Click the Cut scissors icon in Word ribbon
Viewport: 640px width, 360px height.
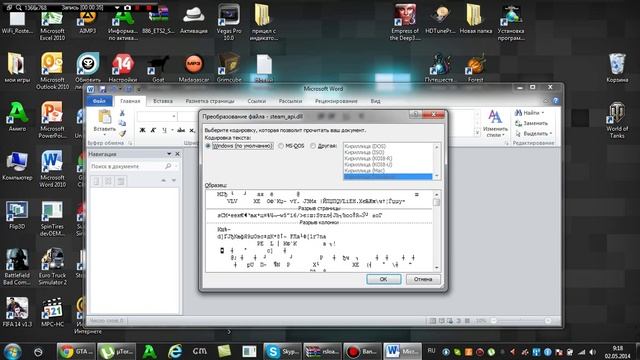point(122,113)
